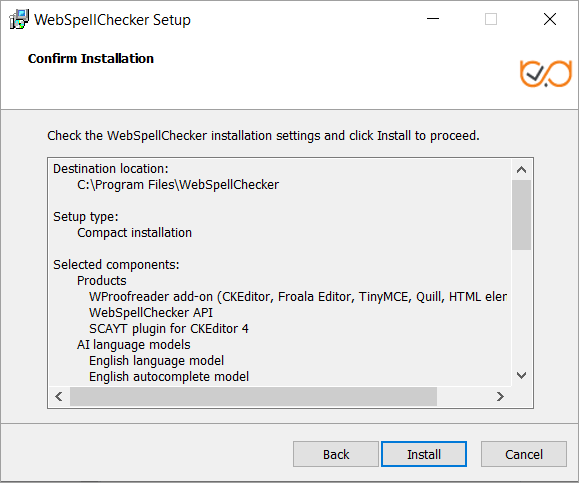Click the orange WebSpellChecker logo
The width and height of the screenshot is (579, 483).
pyautogui.click(x=546, y=73)
